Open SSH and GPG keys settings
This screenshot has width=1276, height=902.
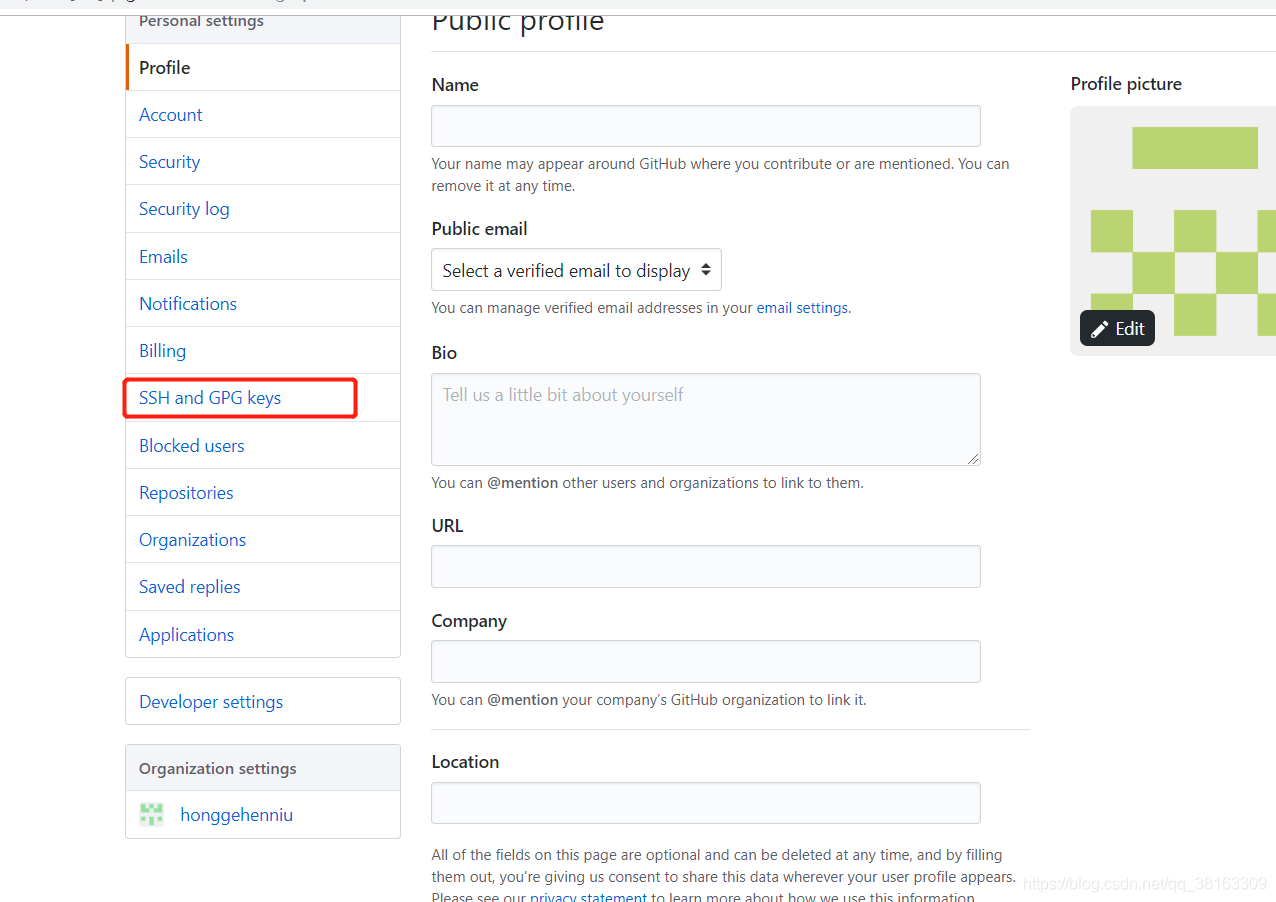pyautogui.click(x=210, y=398)
